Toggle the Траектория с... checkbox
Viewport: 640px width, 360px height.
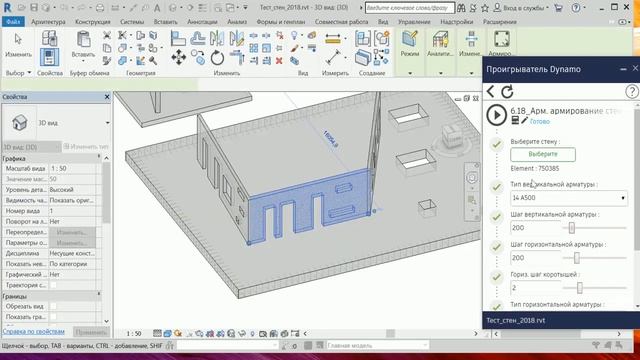(53, 285)
